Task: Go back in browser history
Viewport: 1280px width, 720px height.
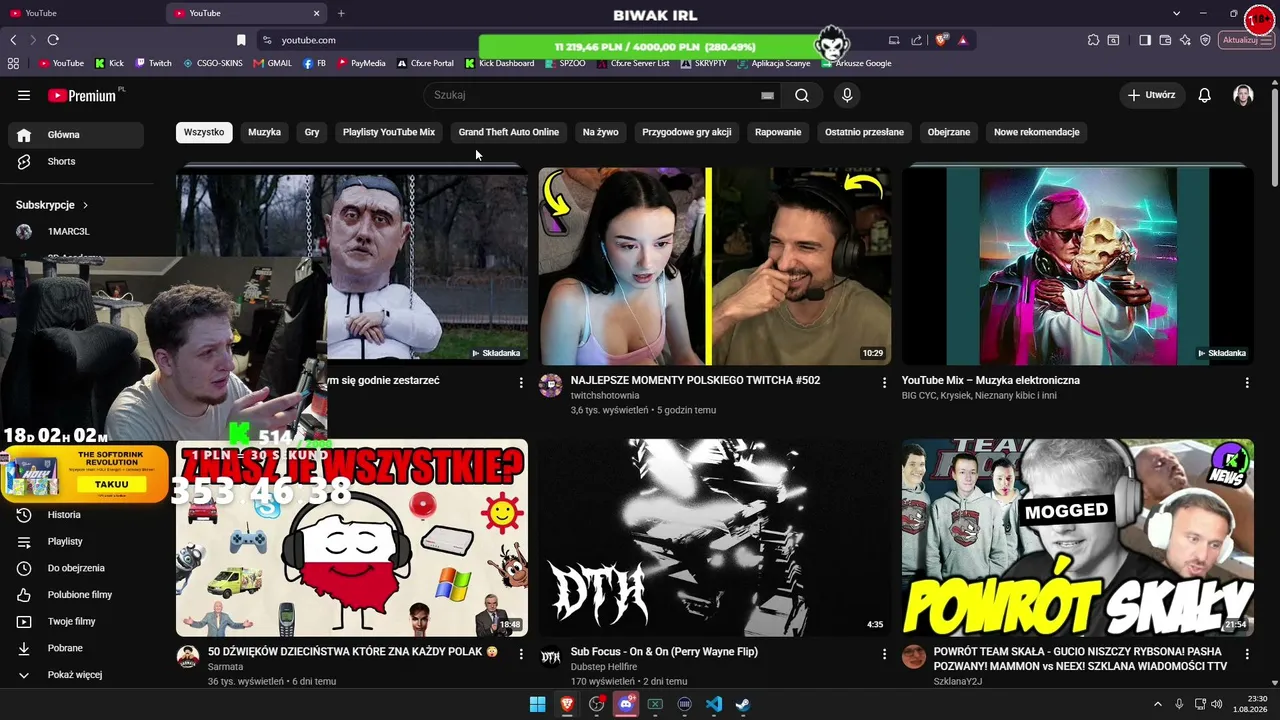Action: coord(13,40)
